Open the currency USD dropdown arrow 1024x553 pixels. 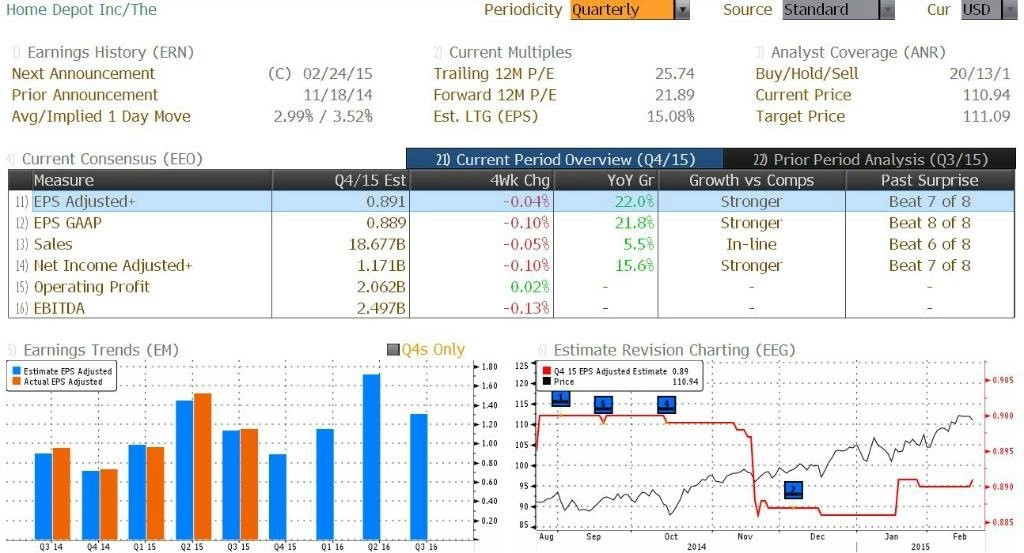pos(1010,10)
